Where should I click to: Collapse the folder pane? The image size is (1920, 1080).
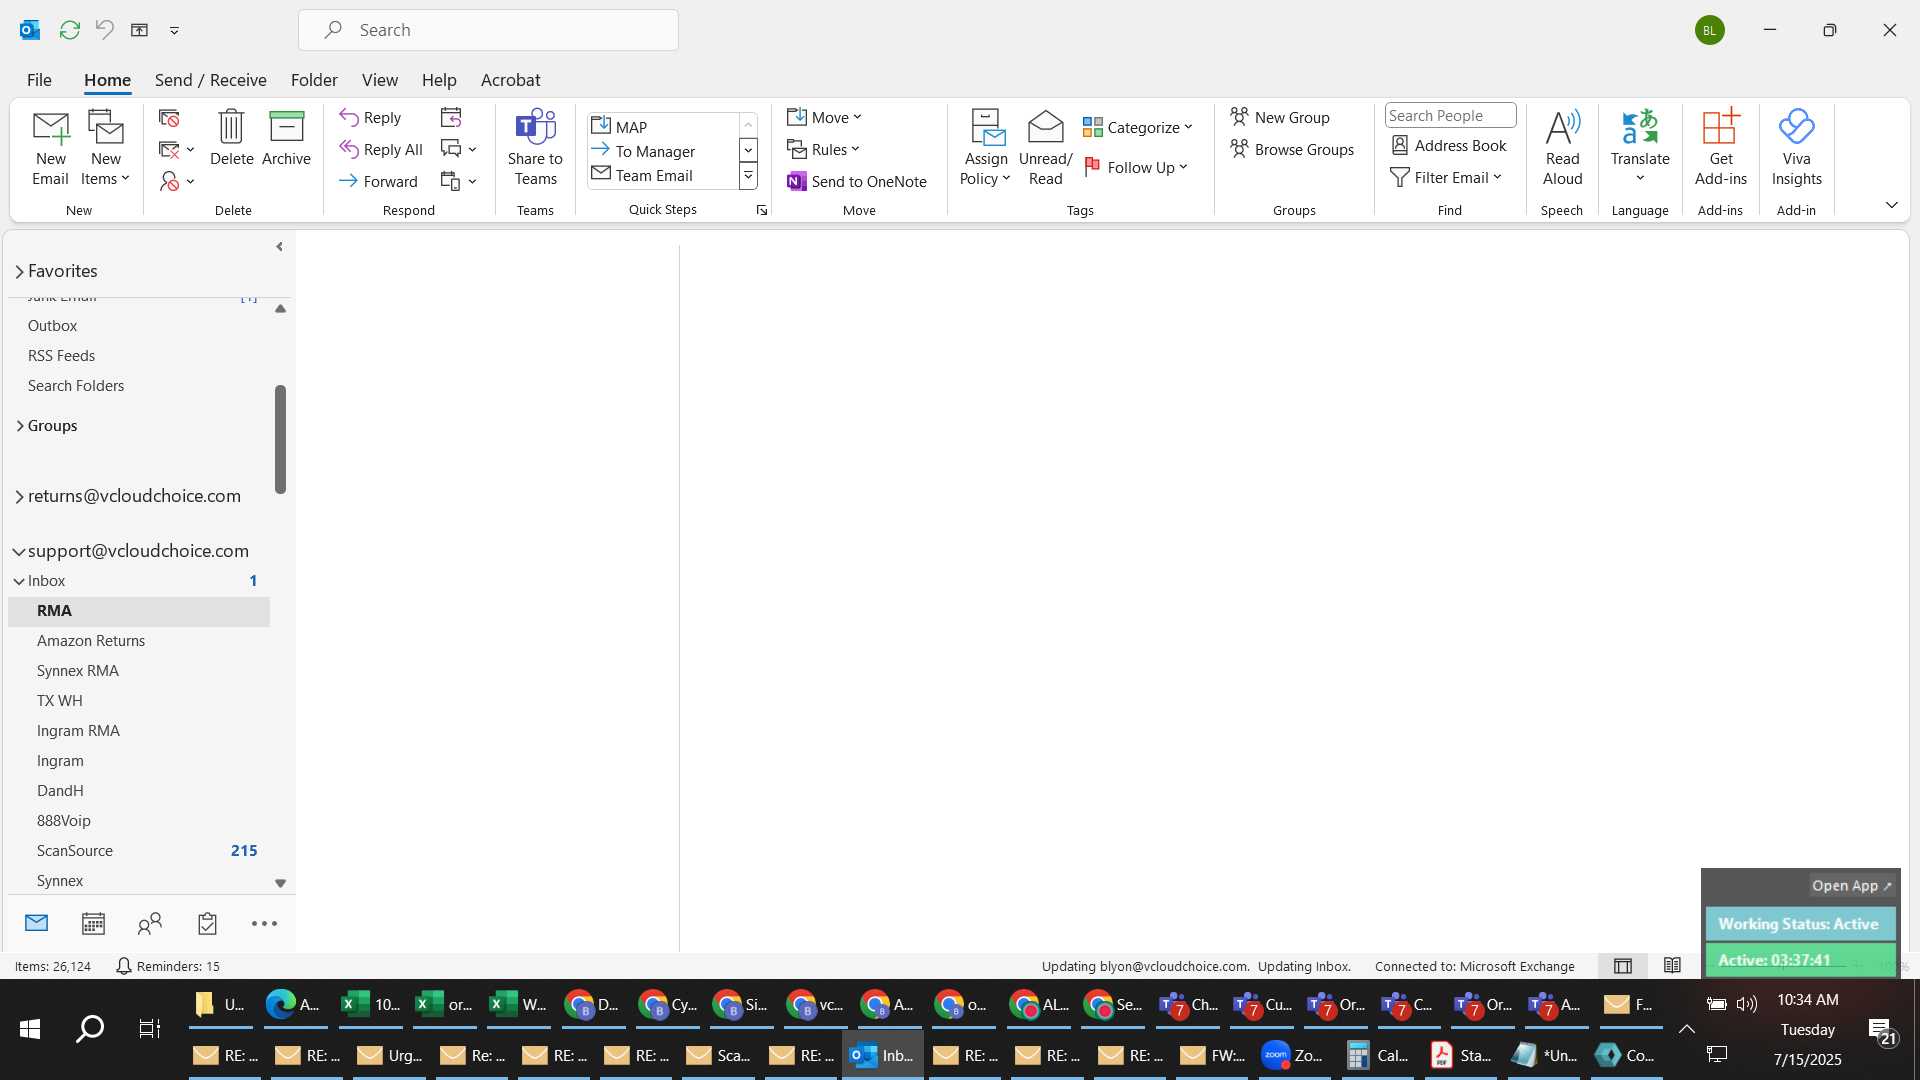pos(279,247)
